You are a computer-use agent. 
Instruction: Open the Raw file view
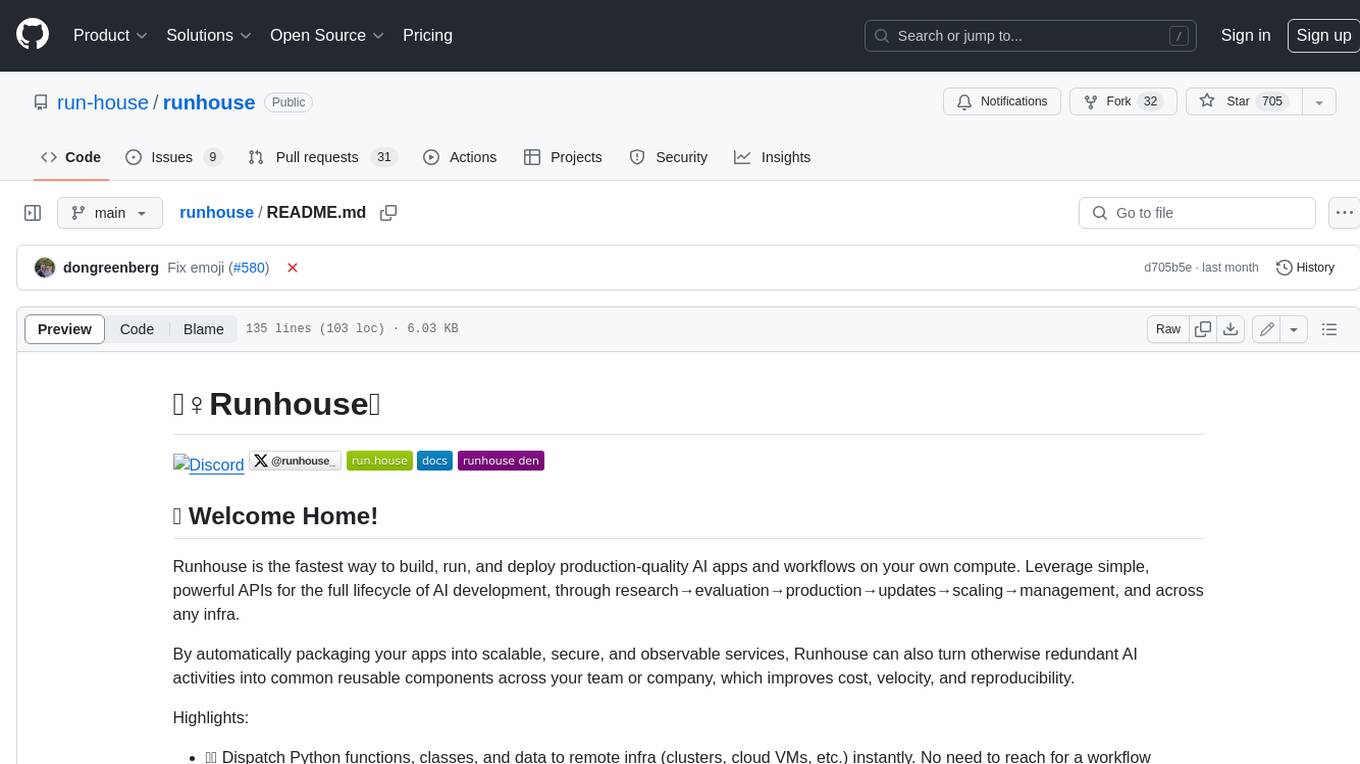pyautogui.click(x=1168, y=329)
